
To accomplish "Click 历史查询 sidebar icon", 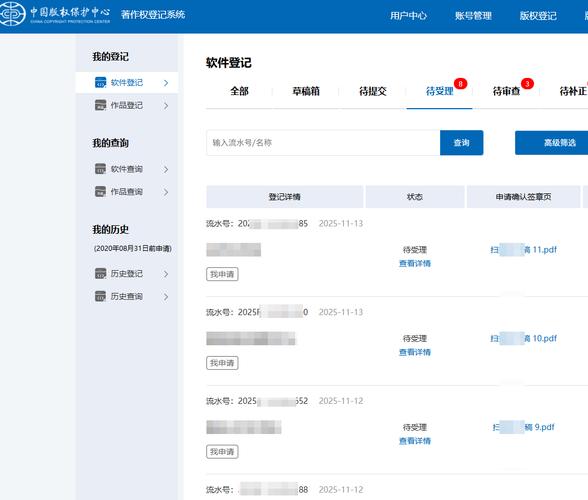I will pos(100,296).
